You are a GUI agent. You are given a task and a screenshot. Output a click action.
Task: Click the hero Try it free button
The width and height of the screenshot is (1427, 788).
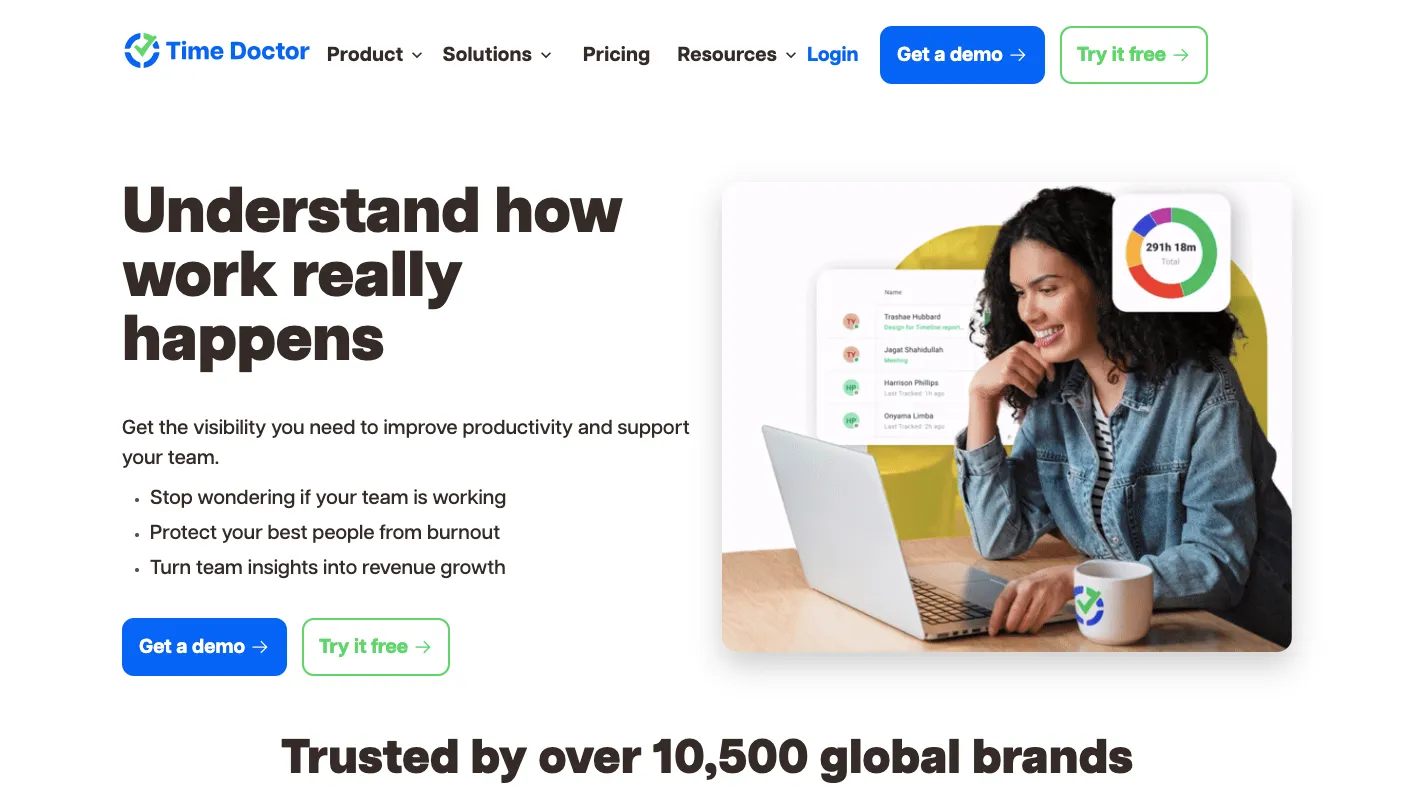[376, 647]
